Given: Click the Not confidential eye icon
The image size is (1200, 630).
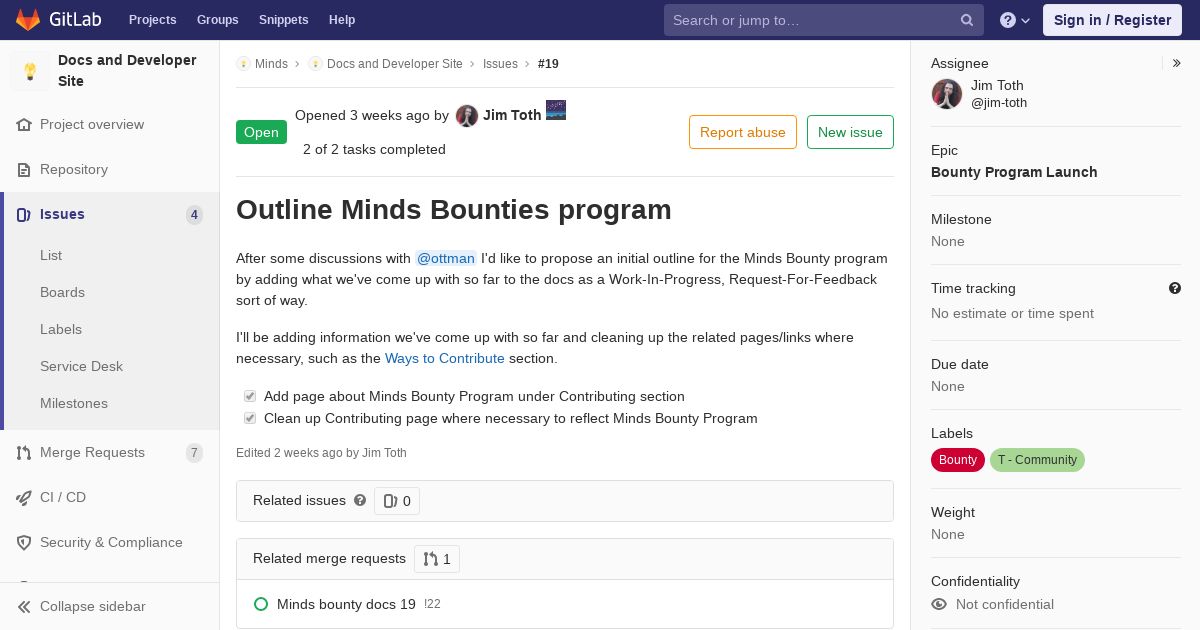Looking at the screenshot, I should [x=939, y=604].
